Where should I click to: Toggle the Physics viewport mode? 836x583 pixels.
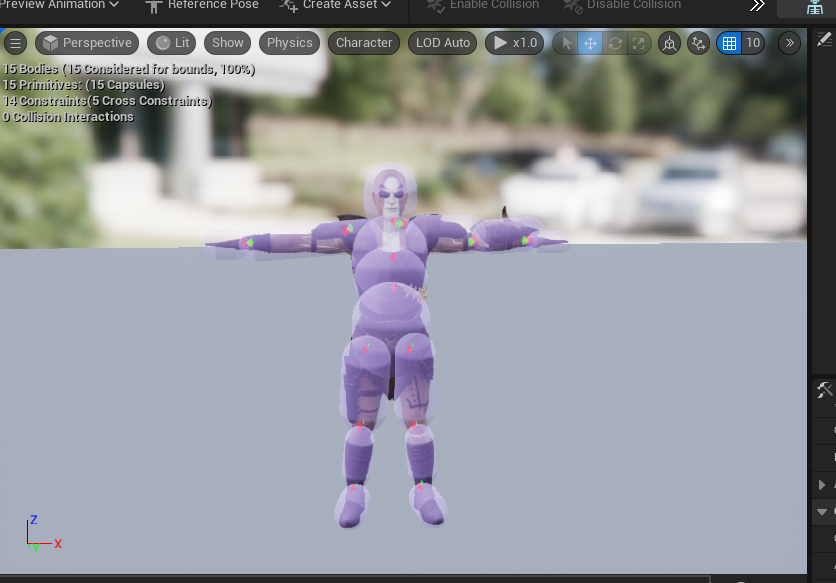tap(289, 43)
